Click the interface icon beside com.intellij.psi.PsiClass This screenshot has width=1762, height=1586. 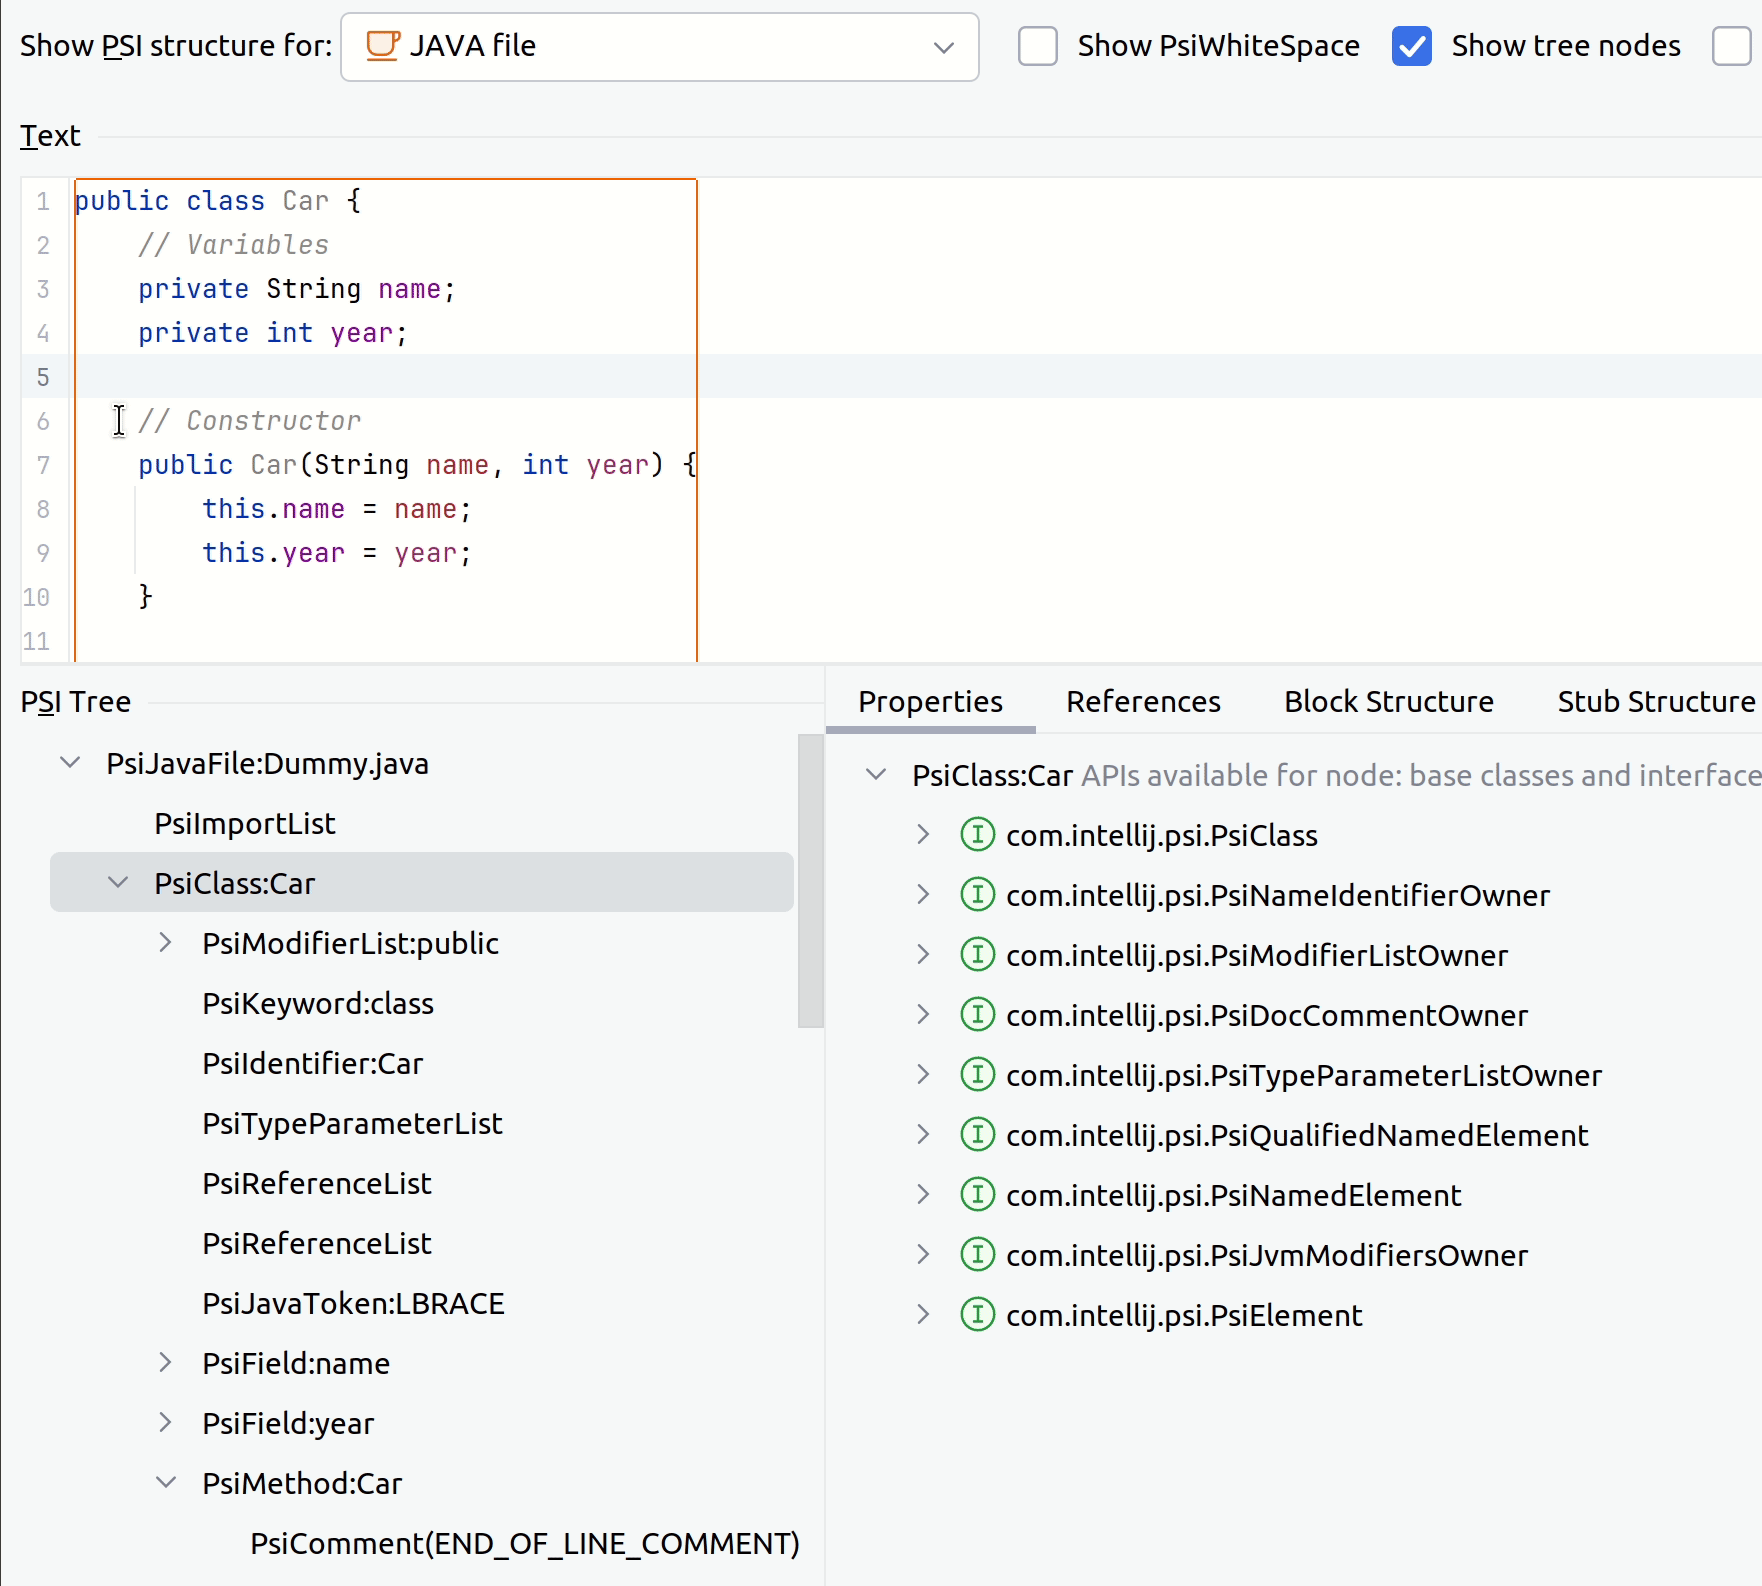click(977, 835)
